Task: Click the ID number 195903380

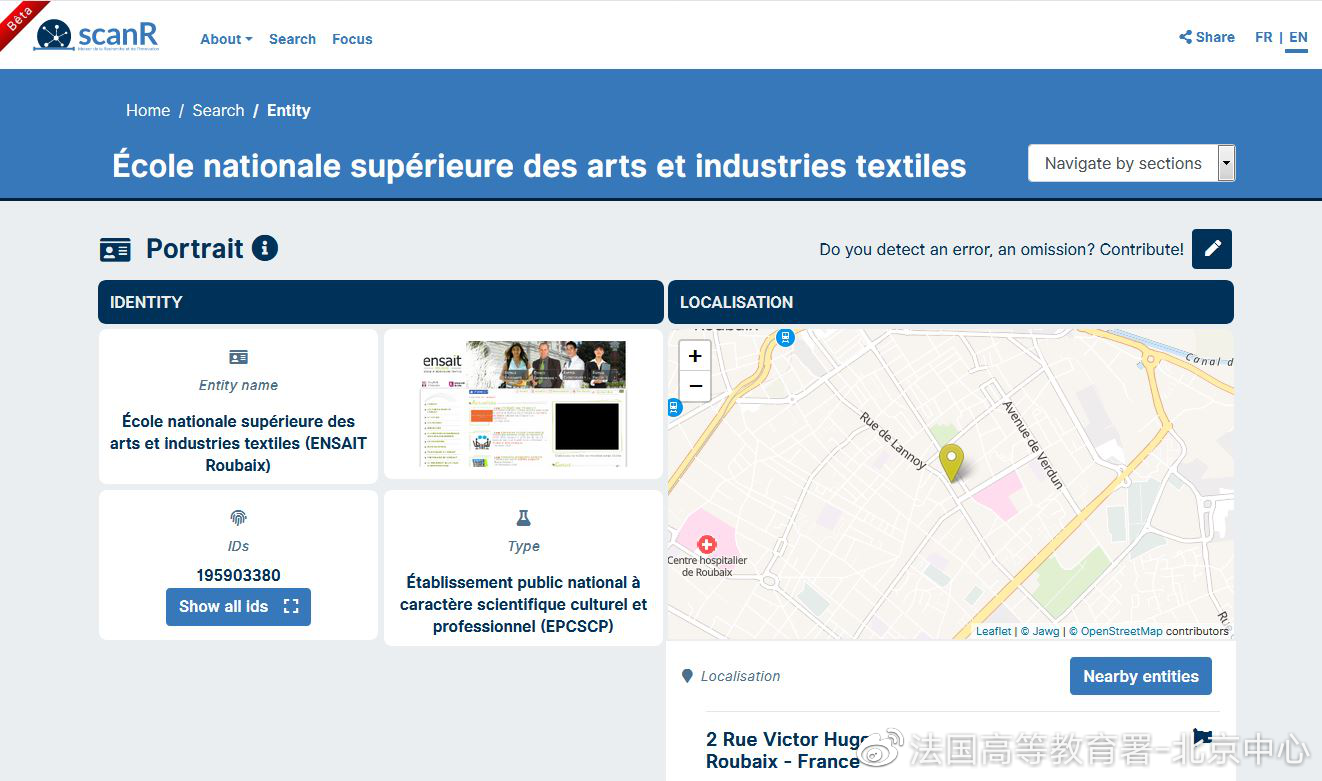Action: coord(238,575)
